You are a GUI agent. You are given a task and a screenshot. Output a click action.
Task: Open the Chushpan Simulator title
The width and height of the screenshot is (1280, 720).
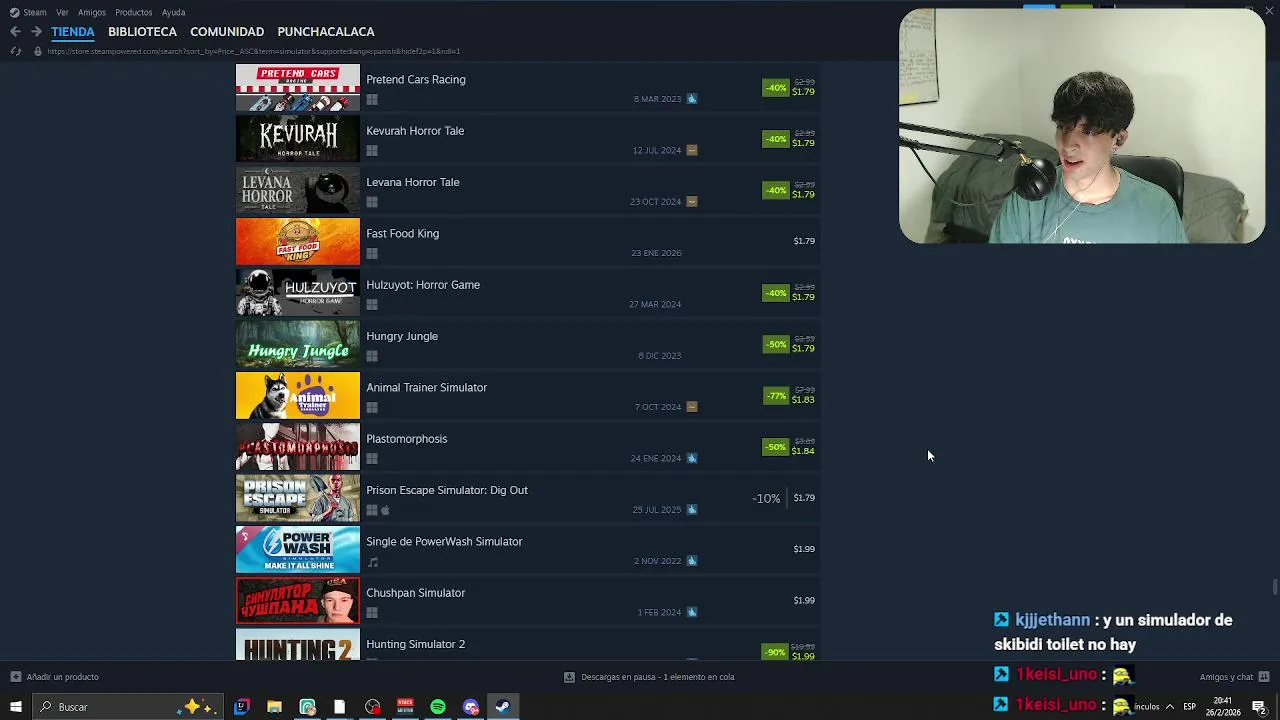416,593
